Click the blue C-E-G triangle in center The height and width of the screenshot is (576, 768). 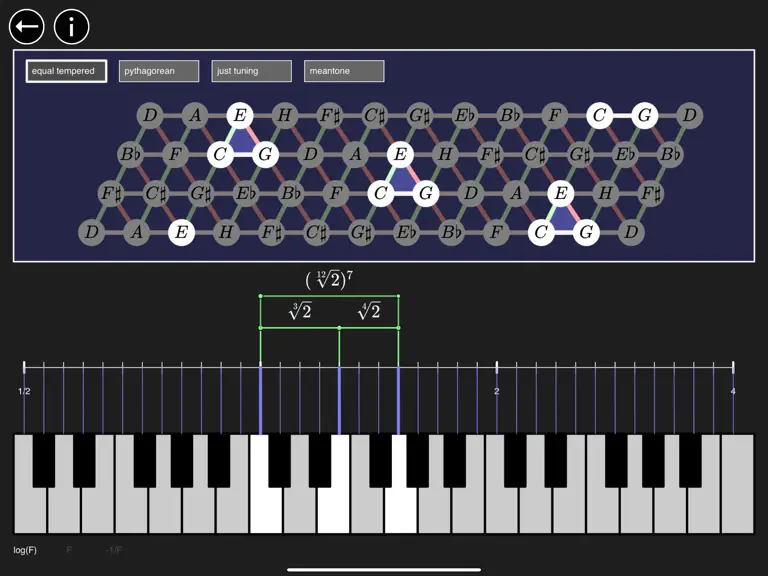(x=401, y=181)
